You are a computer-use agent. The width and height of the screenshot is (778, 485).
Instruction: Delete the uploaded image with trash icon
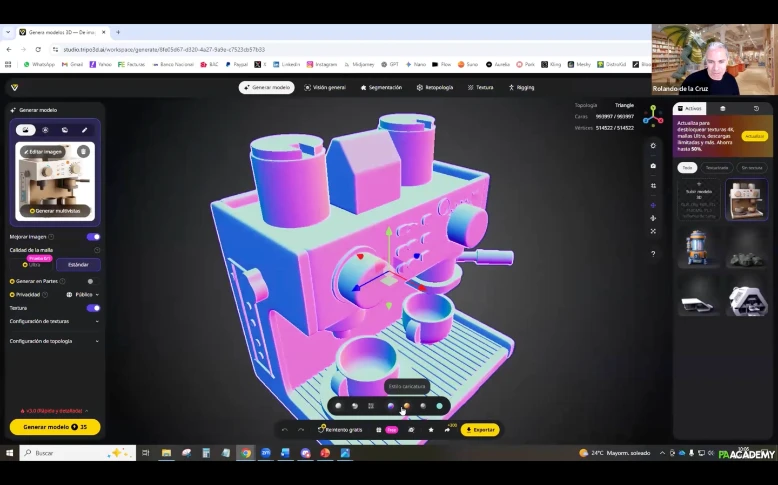tap(83, 151)
